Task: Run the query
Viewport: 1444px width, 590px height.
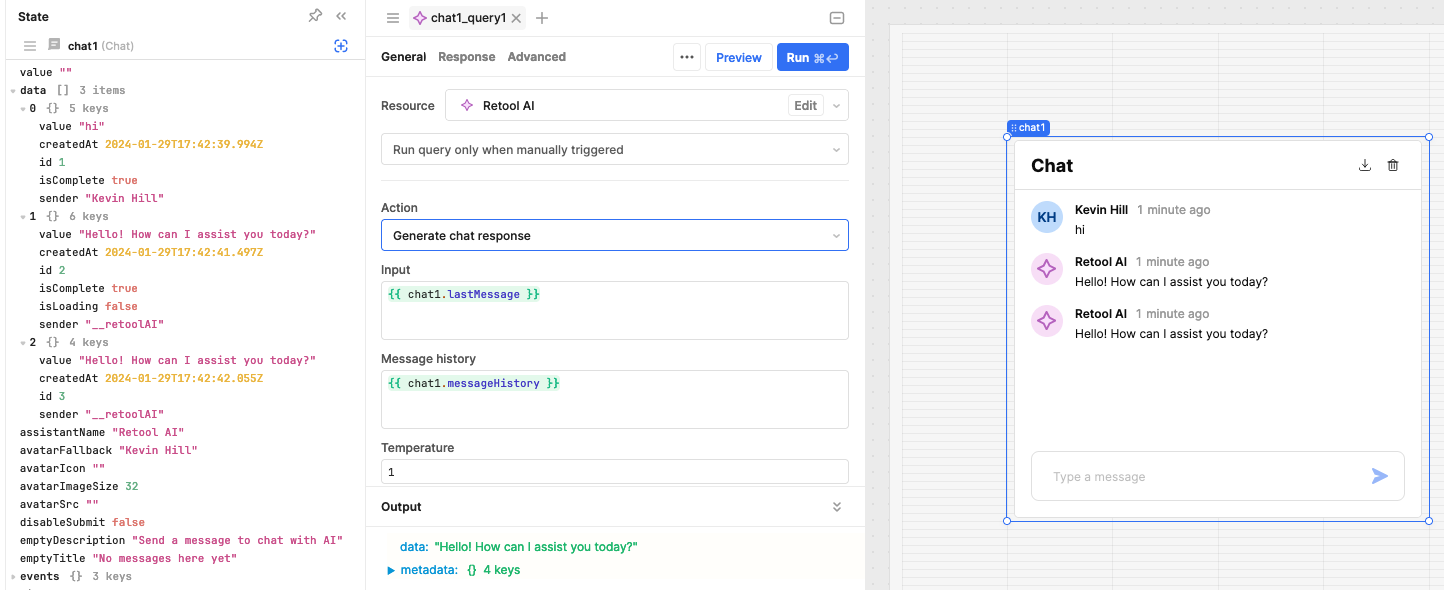Action: tap(813, 57)
